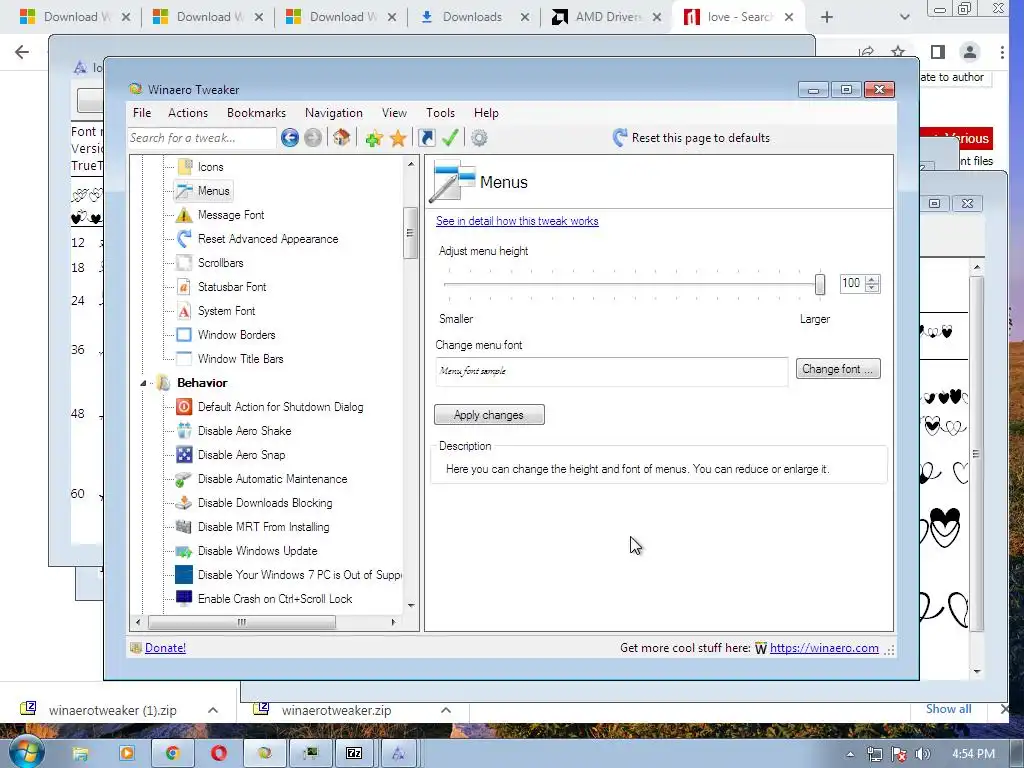Click the Window Borders square icon
The width and height of the screenshot is (1024, 768).
coord(184,335)
